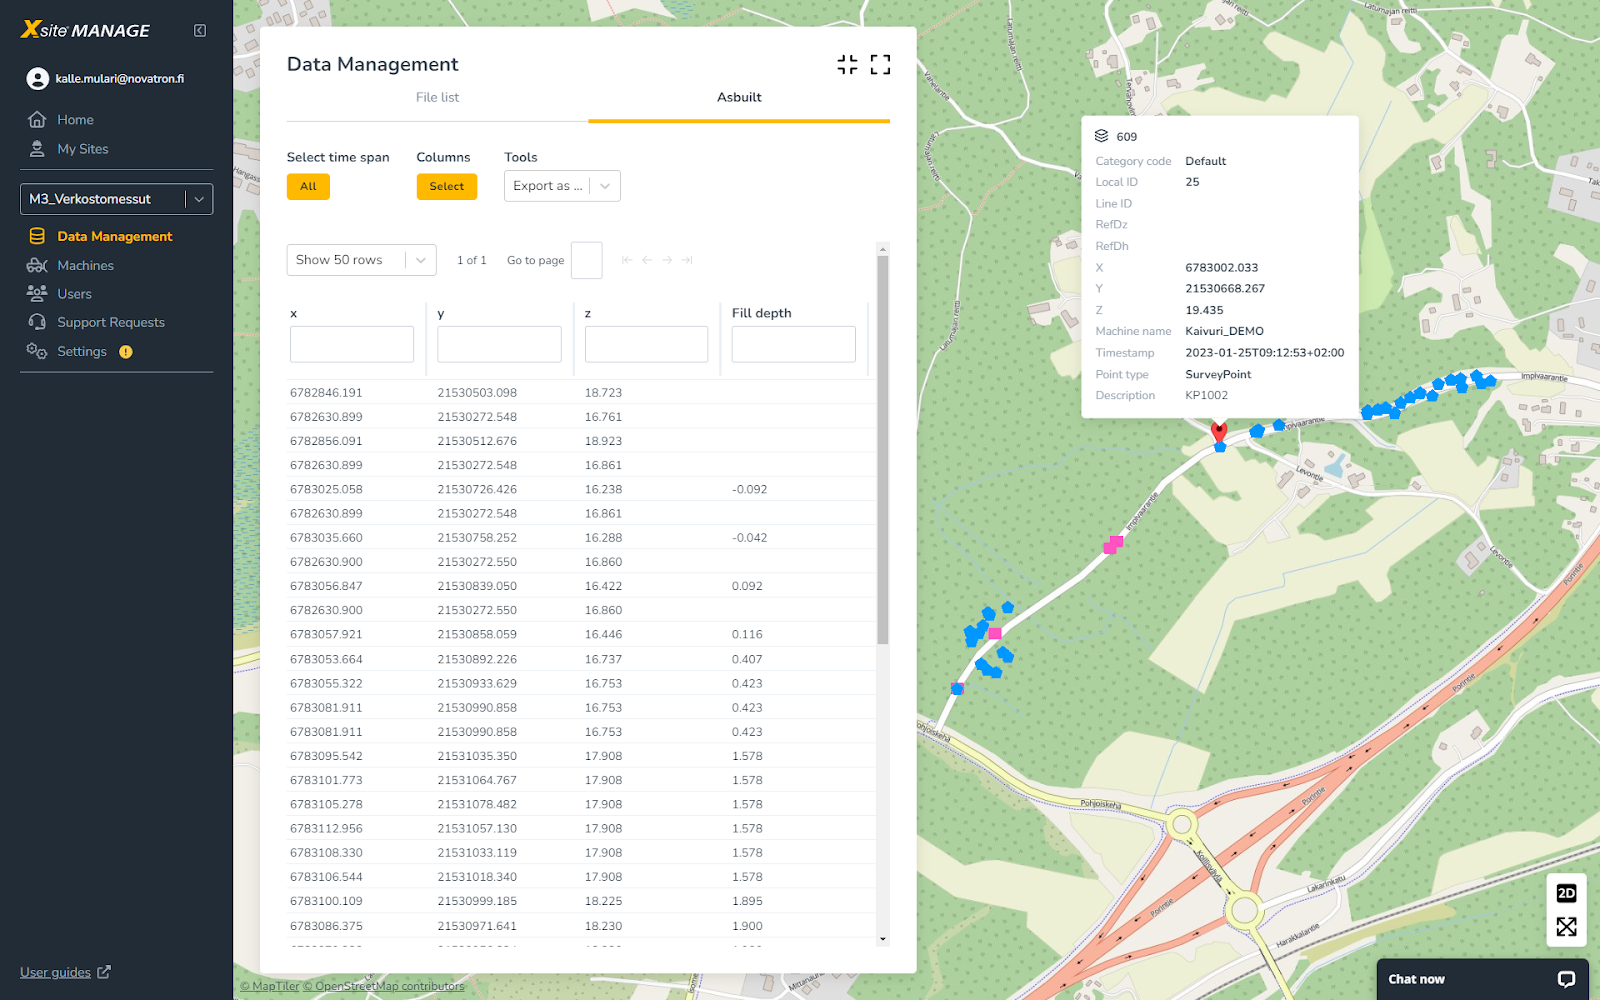This screenshot has height=1000, width=1600.
Task: Open Machines from the sidebar
Action: point(85,265)
